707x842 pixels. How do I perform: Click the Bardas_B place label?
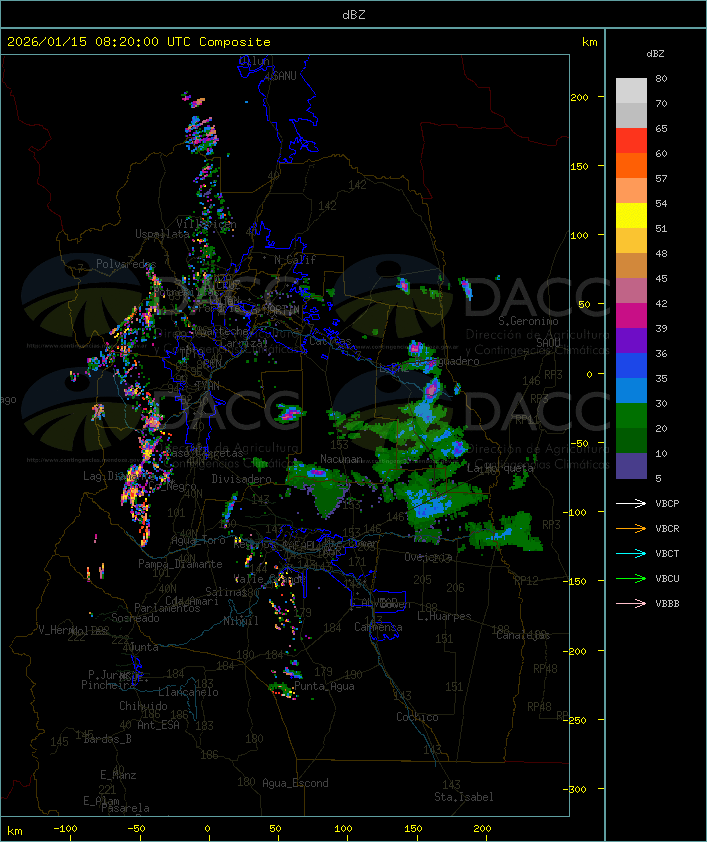coord(107,739)
